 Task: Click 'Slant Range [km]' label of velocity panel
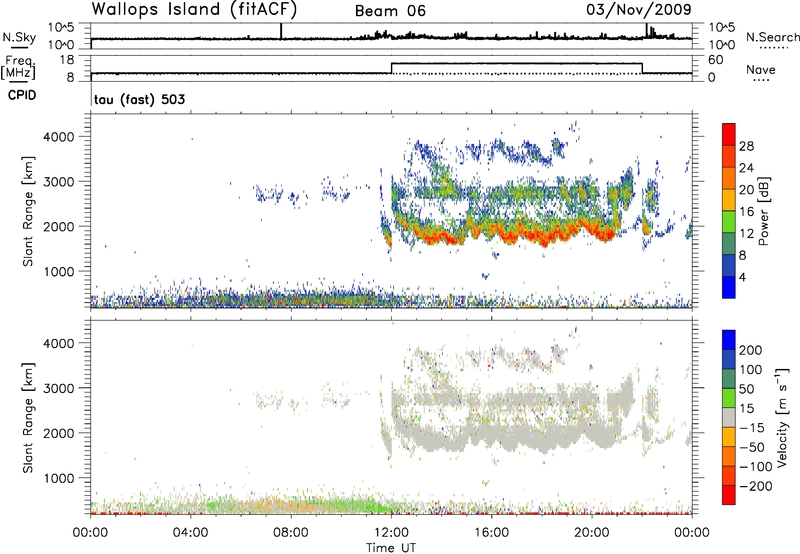[x=28, y=417]
